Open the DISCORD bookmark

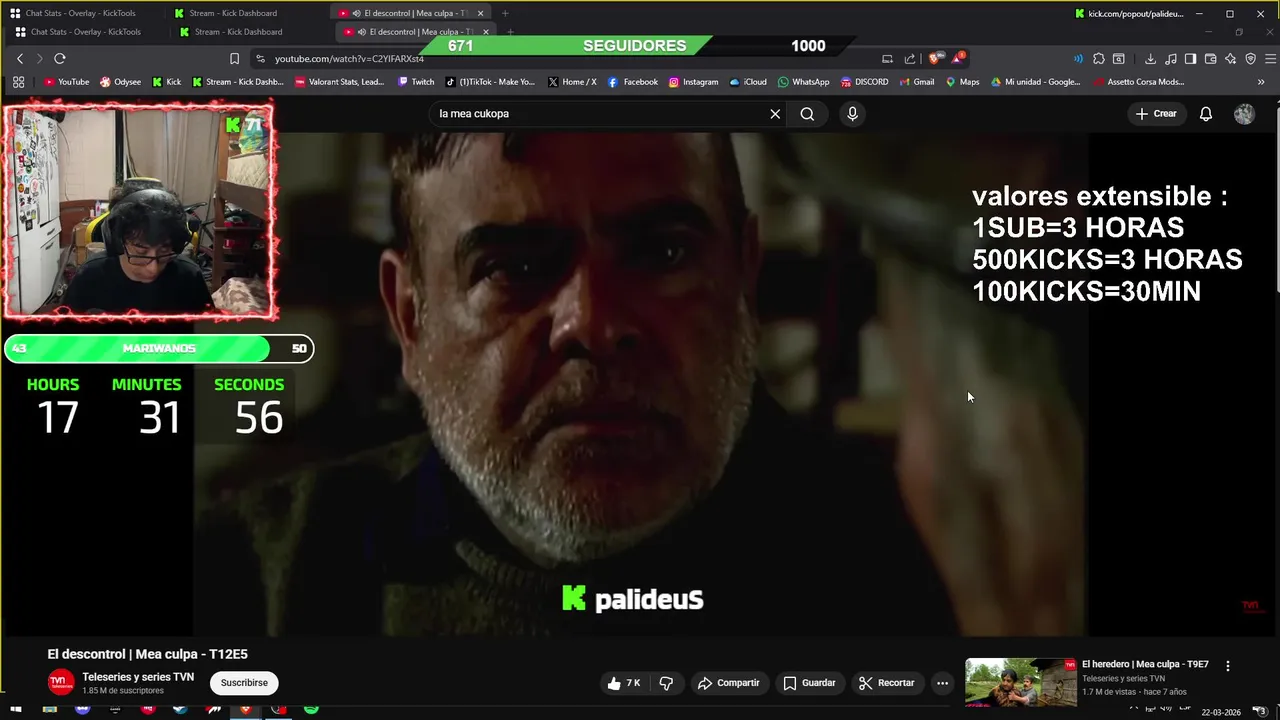click(x=864, y=82)
